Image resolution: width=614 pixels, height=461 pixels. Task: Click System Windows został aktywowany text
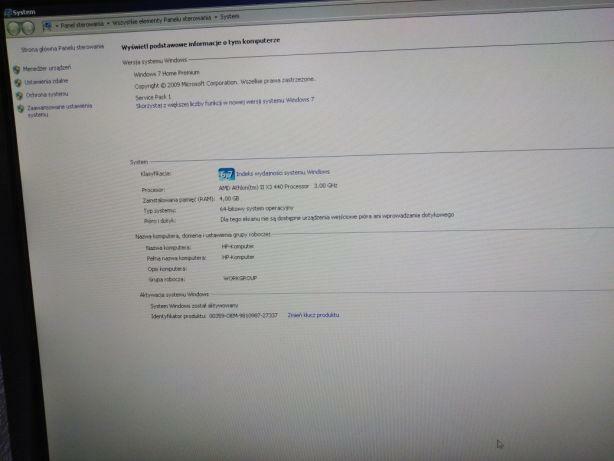click(194, 305)
